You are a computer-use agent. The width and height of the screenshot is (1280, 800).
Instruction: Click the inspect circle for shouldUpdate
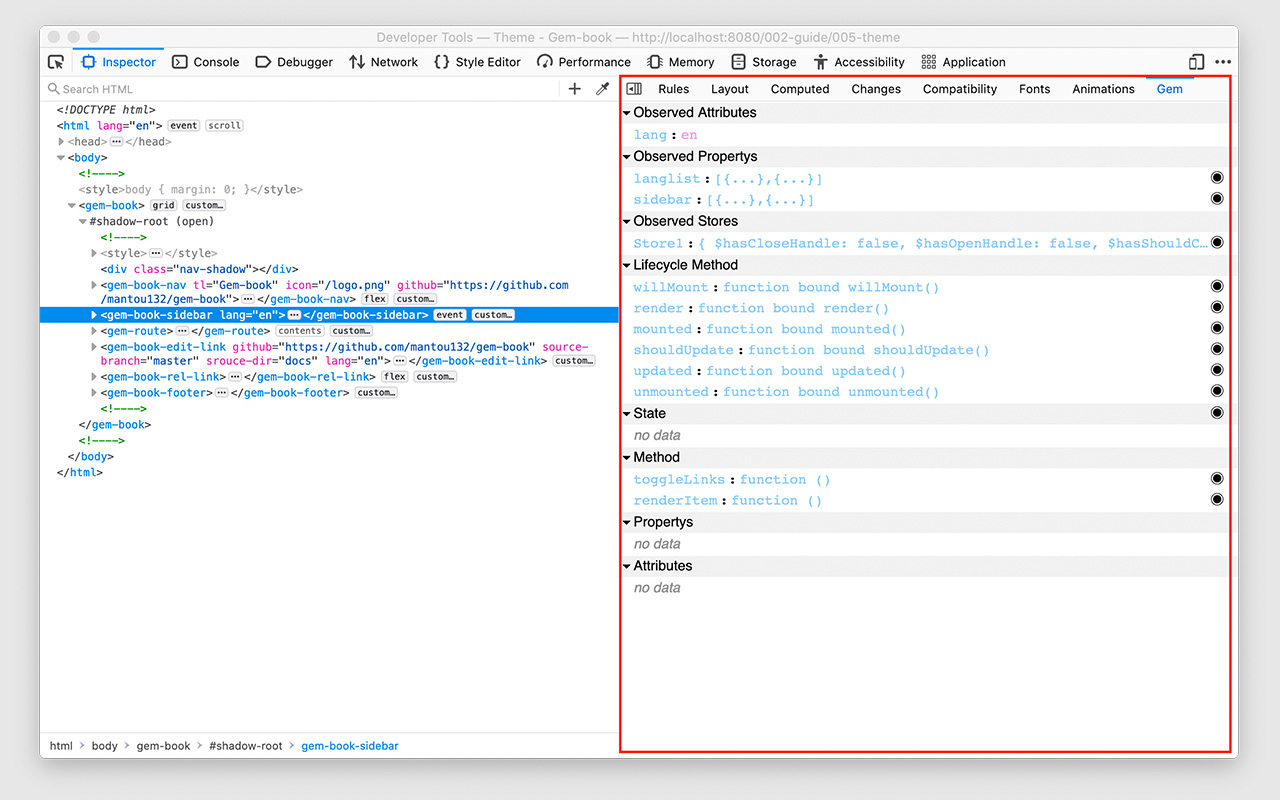coord(1217,349)
